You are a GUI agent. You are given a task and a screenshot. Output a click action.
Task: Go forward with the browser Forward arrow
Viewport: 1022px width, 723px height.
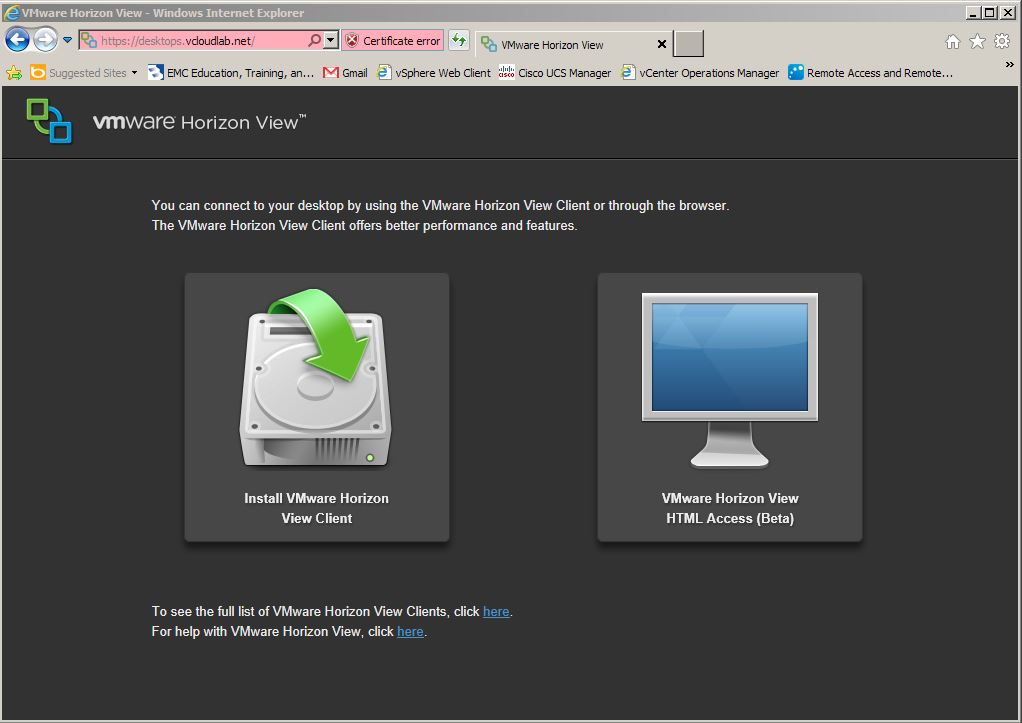[x=45, y=40]
